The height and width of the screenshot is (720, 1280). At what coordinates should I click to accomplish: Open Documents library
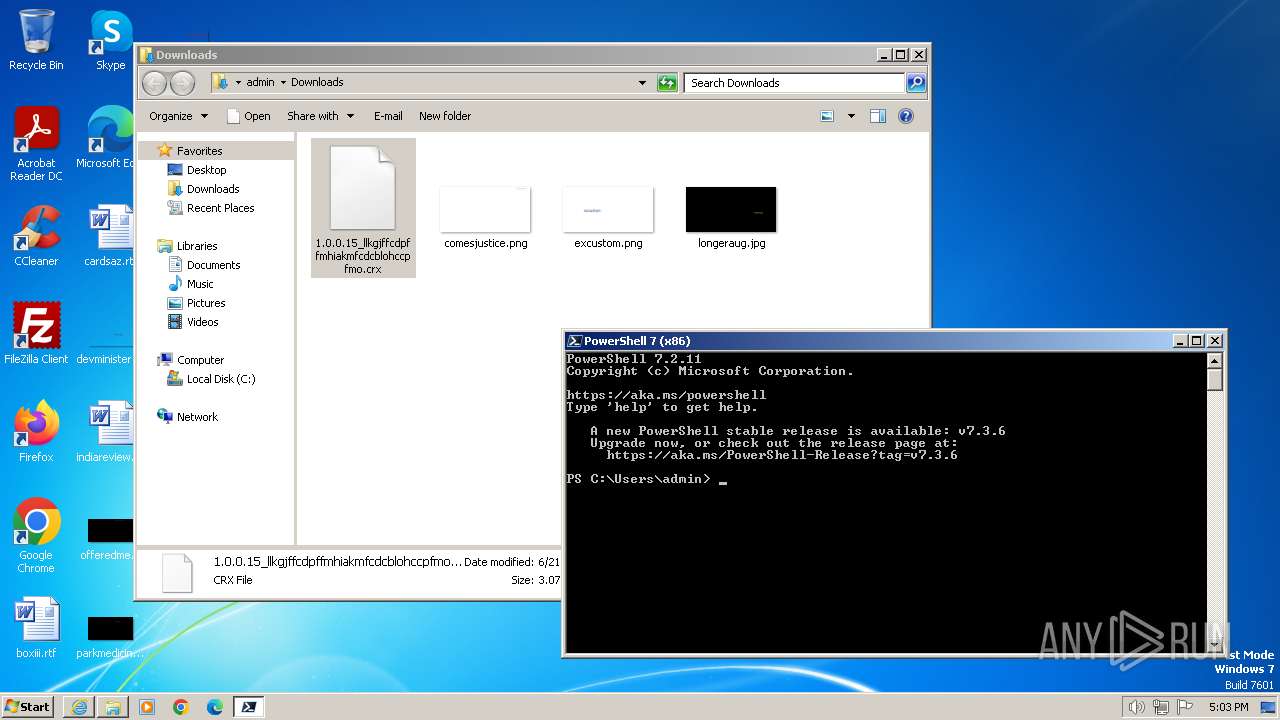[213, 265]
